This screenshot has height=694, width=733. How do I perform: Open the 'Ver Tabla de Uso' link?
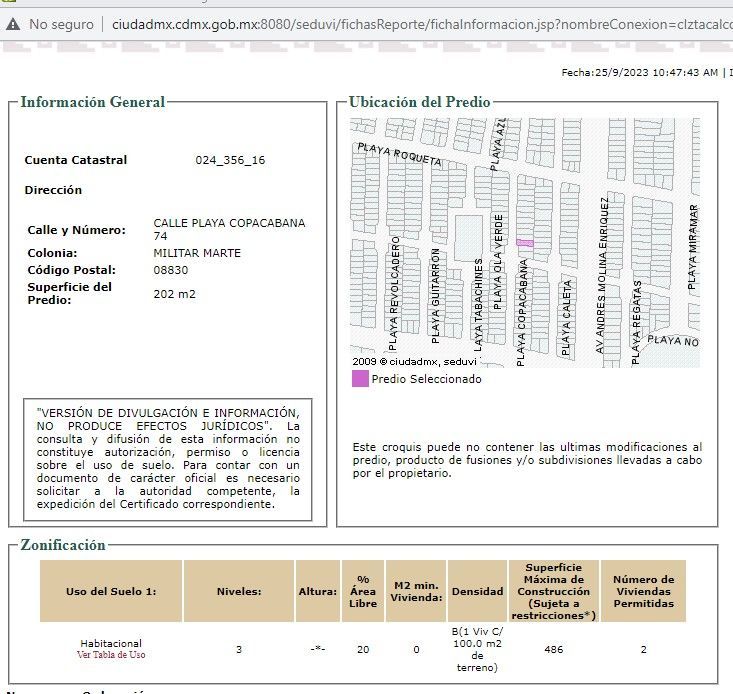pos(111,655)
